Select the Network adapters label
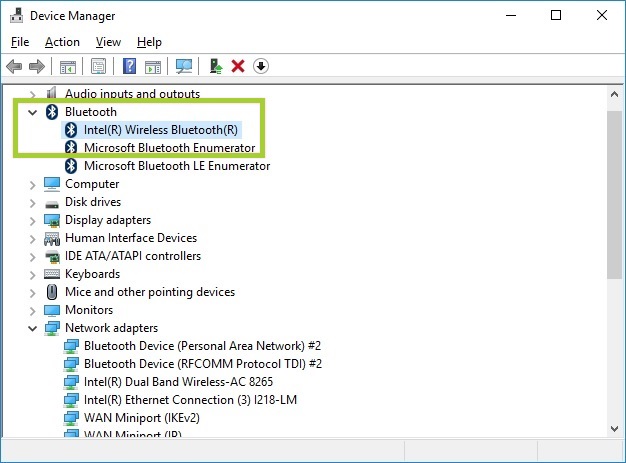The height and width of the screenshot is (463, 626). point(111,328)
